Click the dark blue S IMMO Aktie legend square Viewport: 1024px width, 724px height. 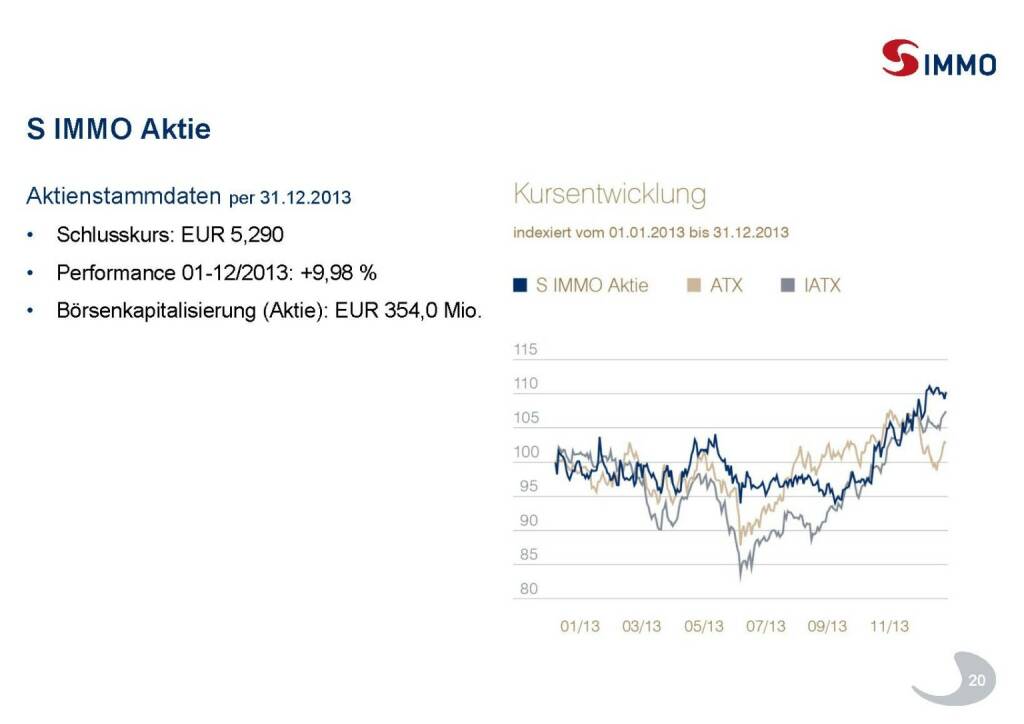tap(520, 285)
